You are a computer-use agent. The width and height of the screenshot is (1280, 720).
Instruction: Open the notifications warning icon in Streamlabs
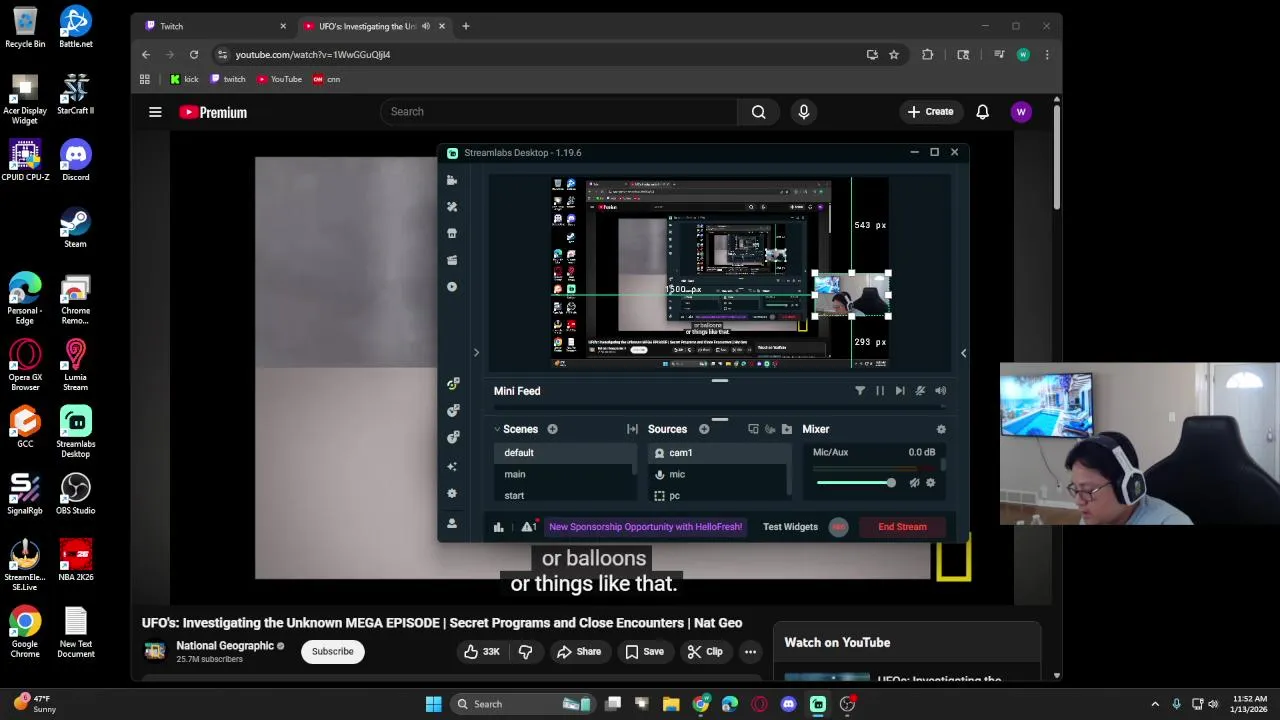(x=527, y=527)
